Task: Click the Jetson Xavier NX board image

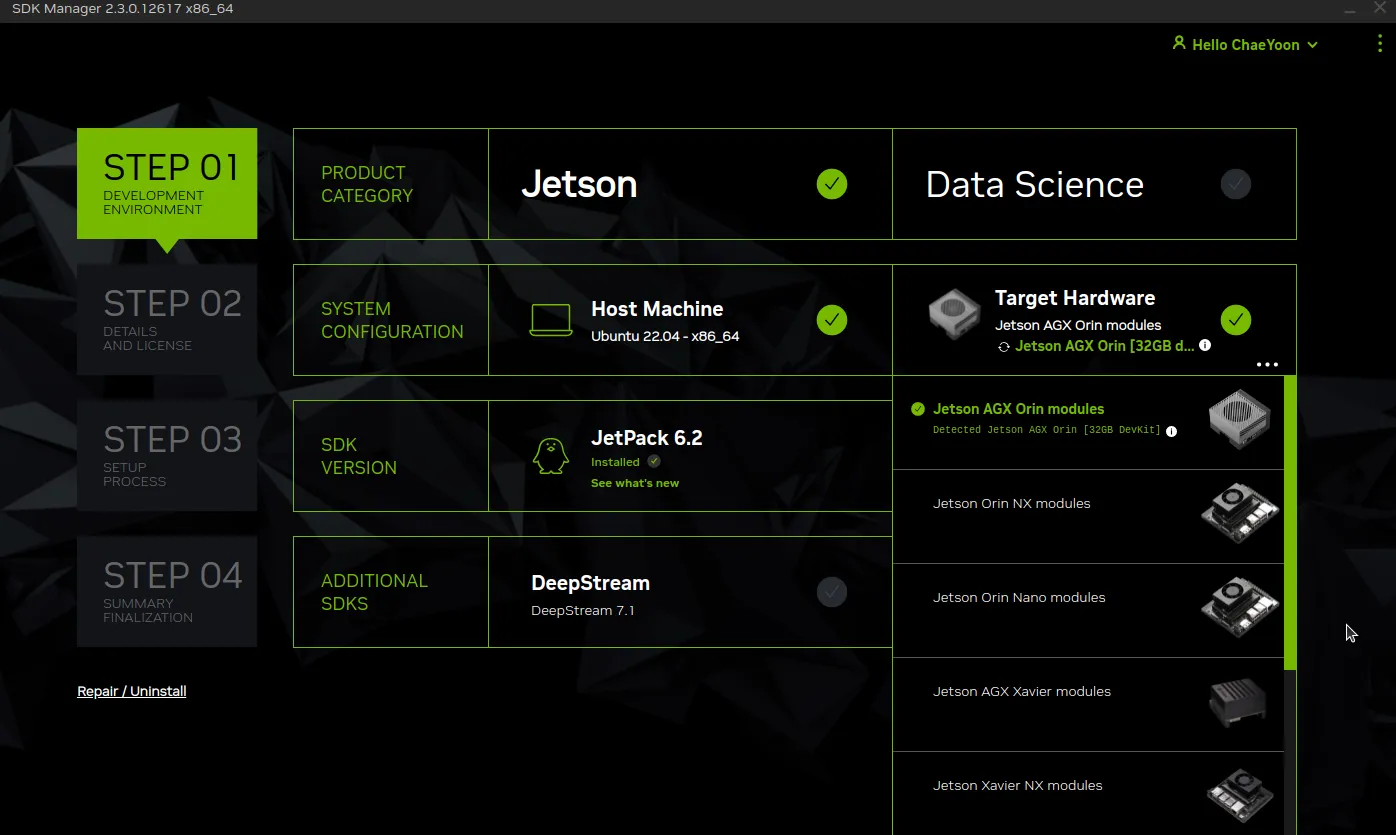Action: [1240, 796]
